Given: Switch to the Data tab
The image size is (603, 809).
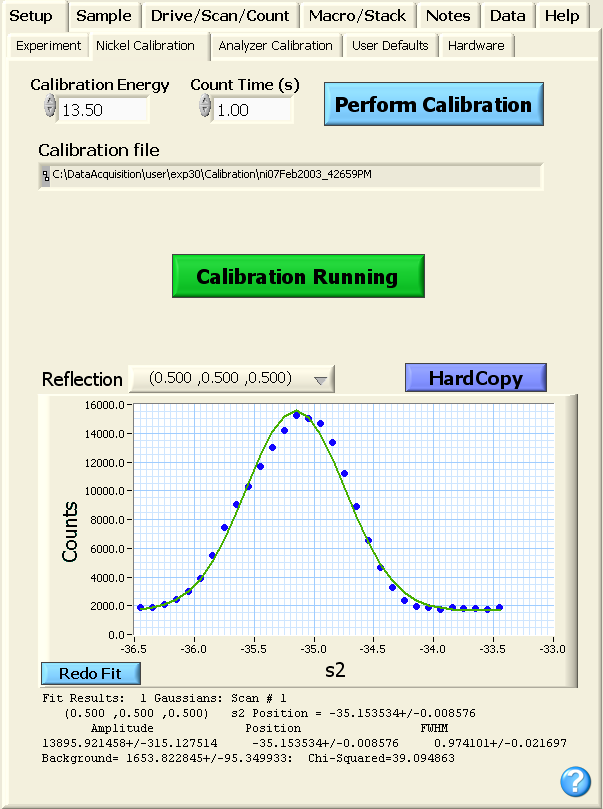Looking at the screenshot, I should 508,16.
